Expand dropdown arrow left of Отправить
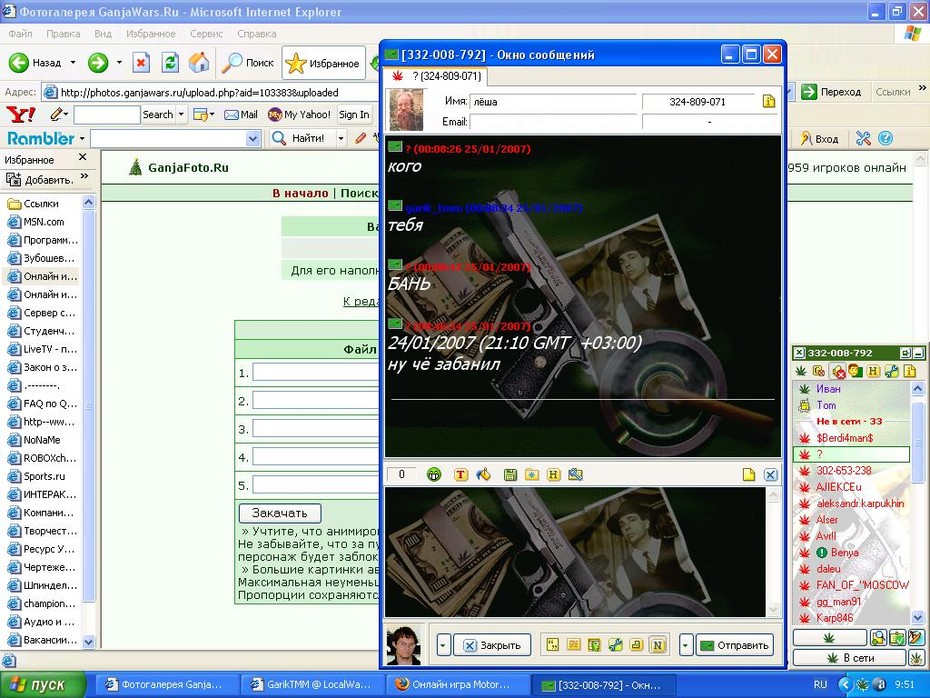The width and height of the screenshot is (930, 698). coord(686,645)
